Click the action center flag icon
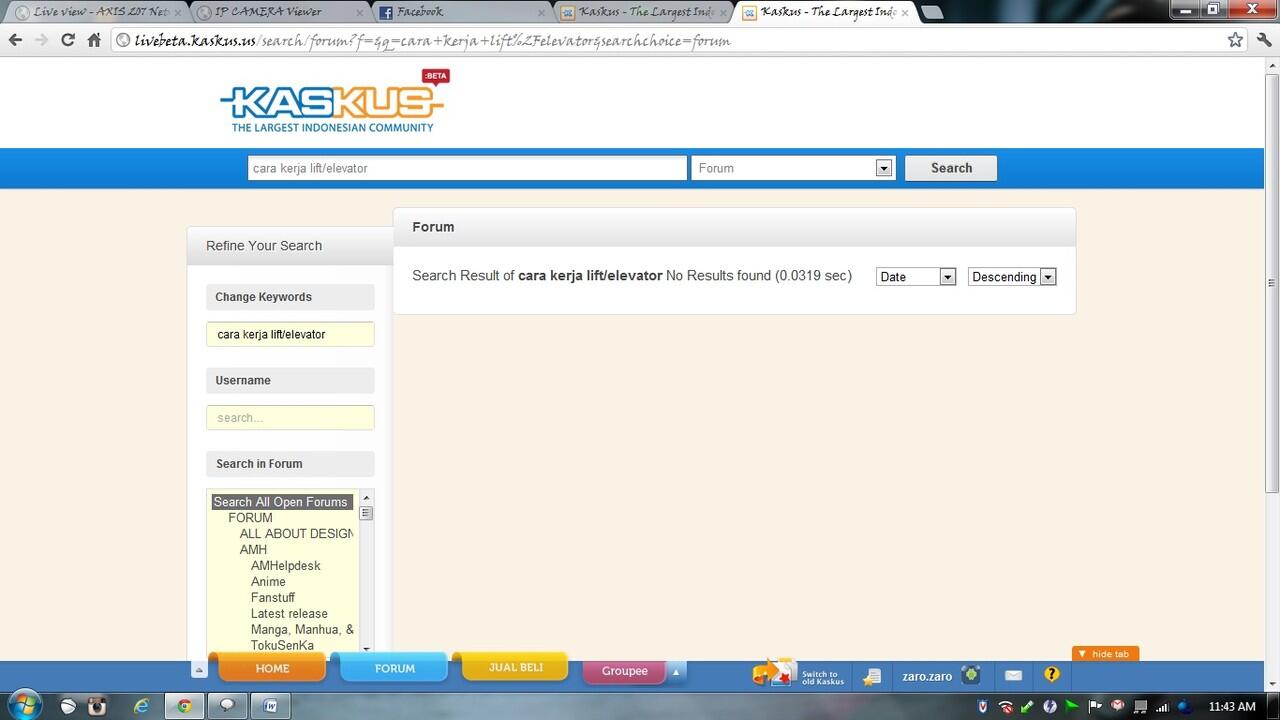1280x720 pixels. click(1095, 707)
